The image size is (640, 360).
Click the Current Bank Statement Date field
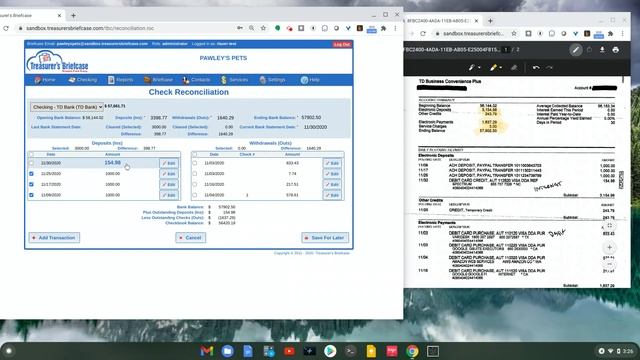point(316,127)
